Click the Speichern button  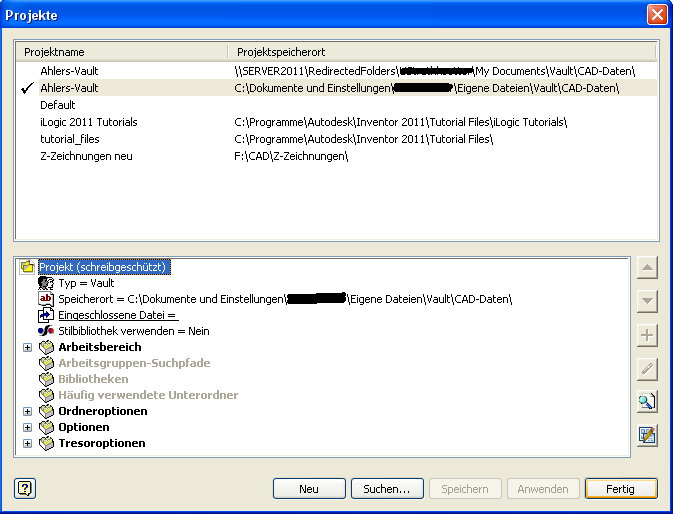pos(465,489)
